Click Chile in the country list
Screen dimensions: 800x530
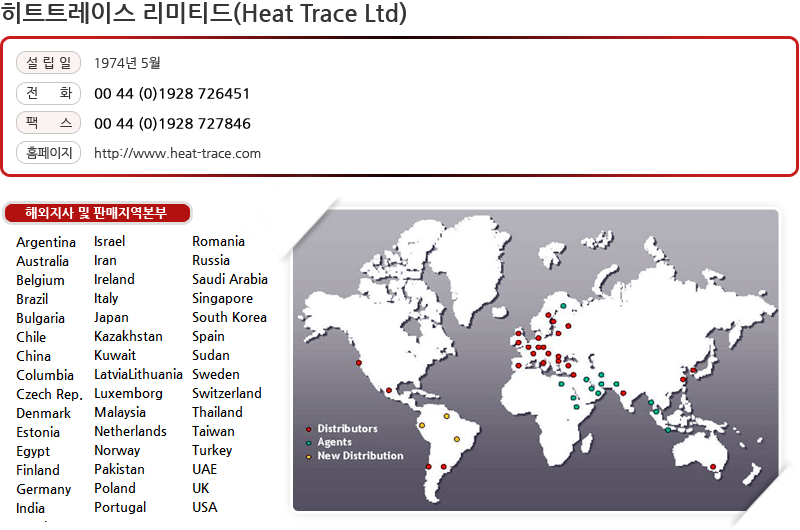coord(31,337)
